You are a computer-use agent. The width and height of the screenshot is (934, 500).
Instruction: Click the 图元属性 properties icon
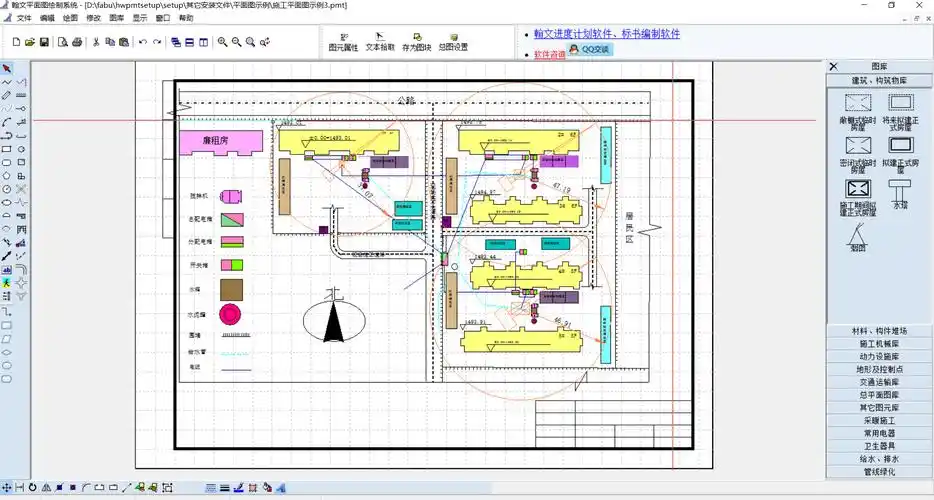(343, 42)
